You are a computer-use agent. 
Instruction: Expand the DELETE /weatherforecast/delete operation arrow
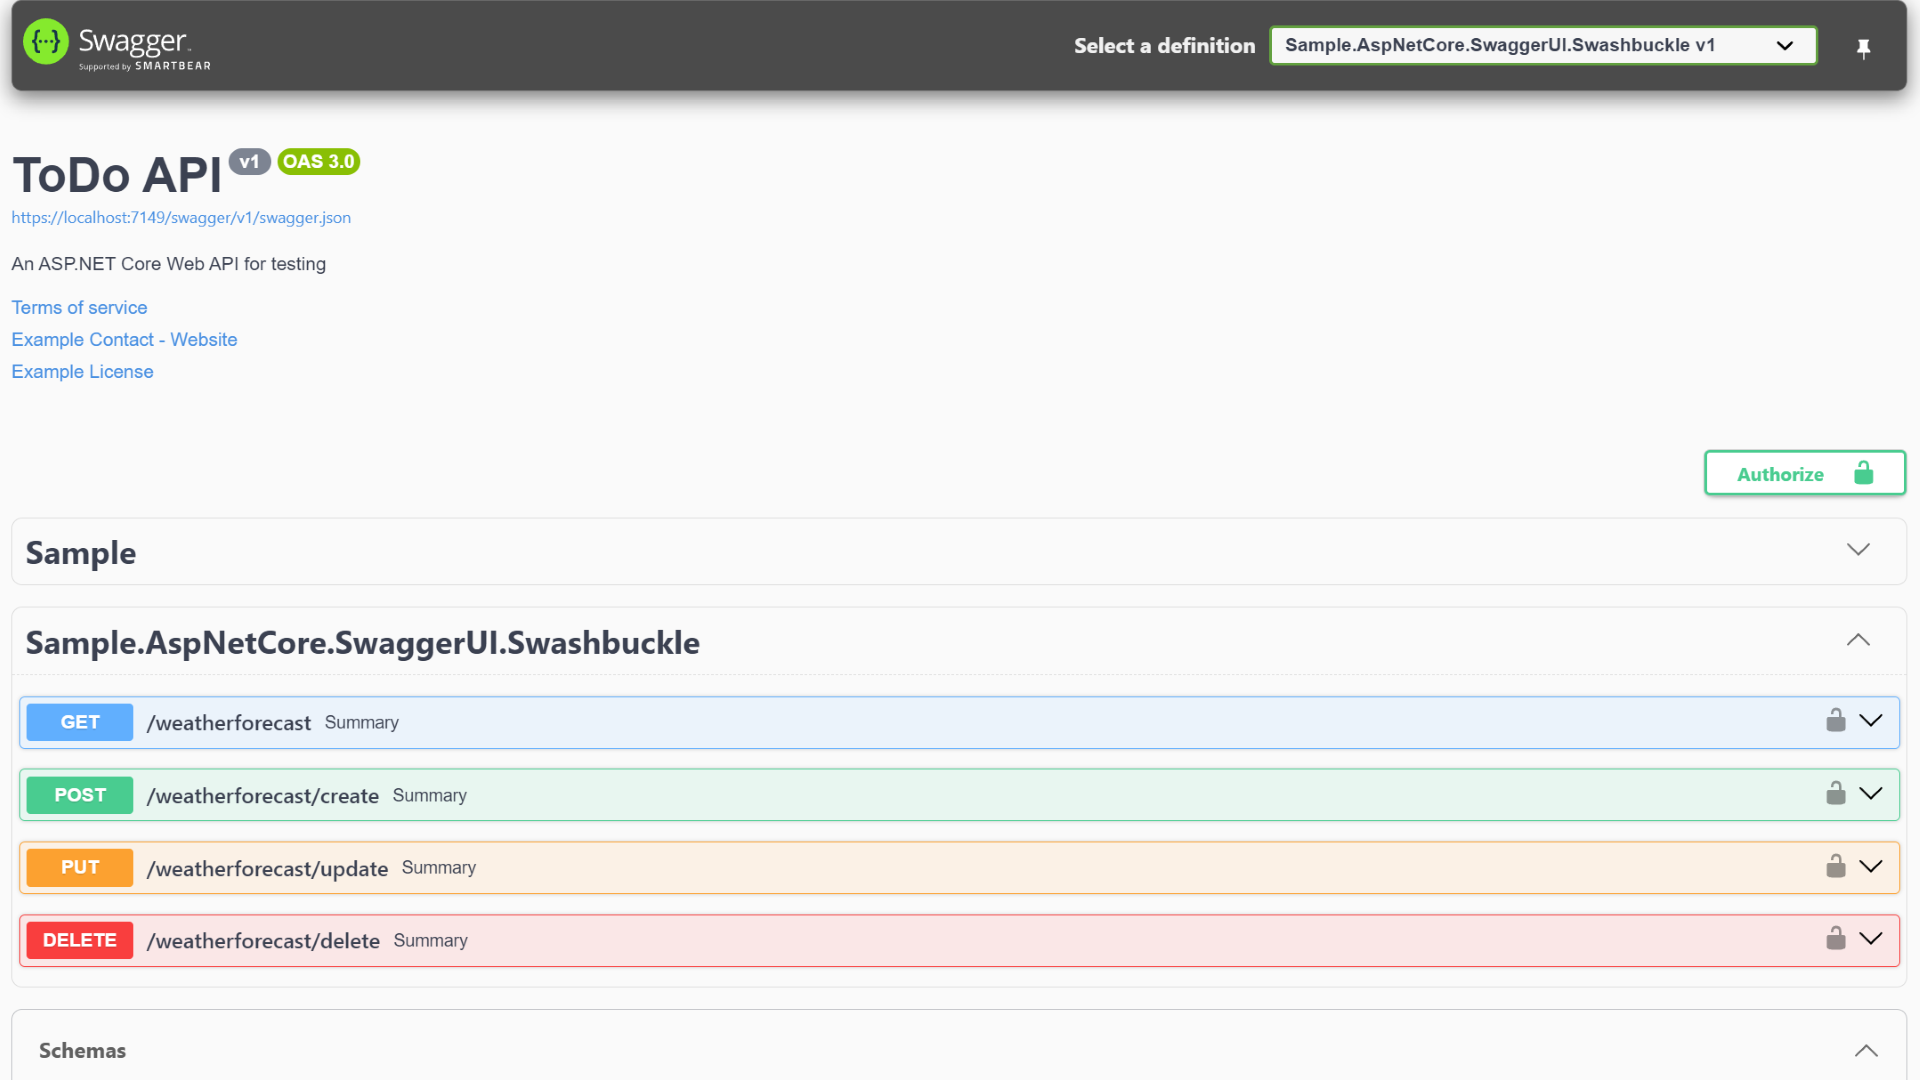point(1870,939)
